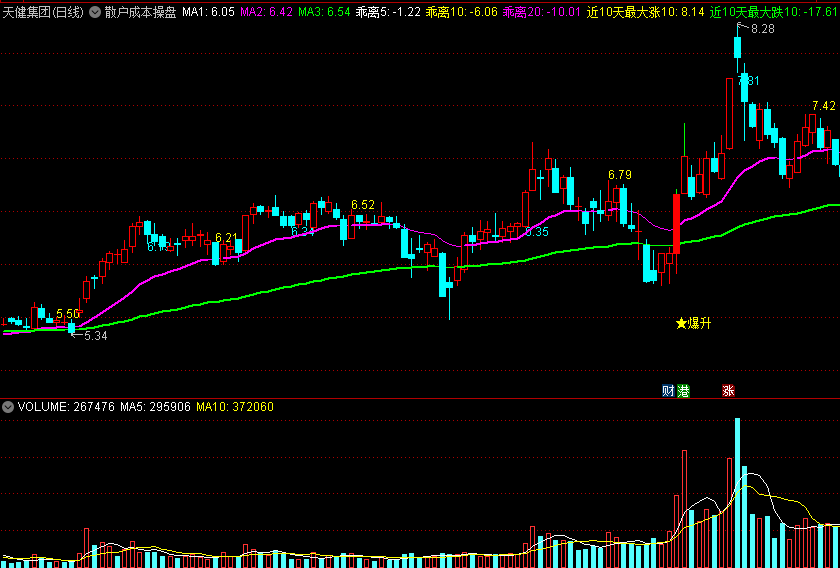This screenshot has width=840, height=568.
Task: Click the green MA3: 6.54 value
Action: point(325,12)
